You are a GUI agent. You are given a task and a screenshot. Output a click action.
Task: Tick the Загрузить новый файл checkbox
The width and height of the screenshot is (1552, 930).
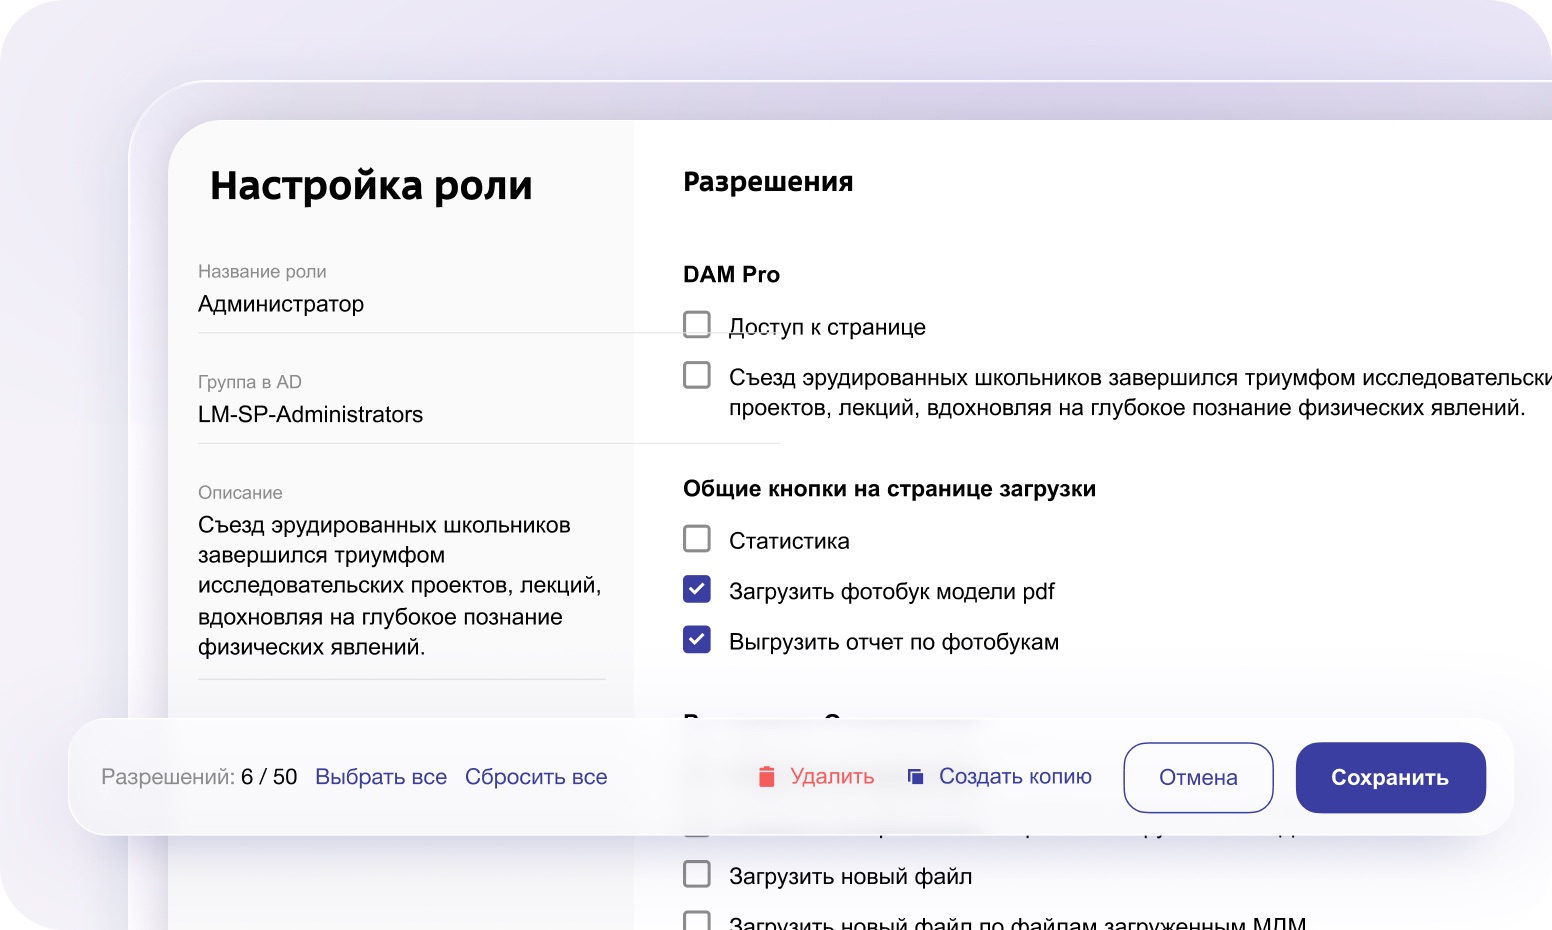click(697, 874)
